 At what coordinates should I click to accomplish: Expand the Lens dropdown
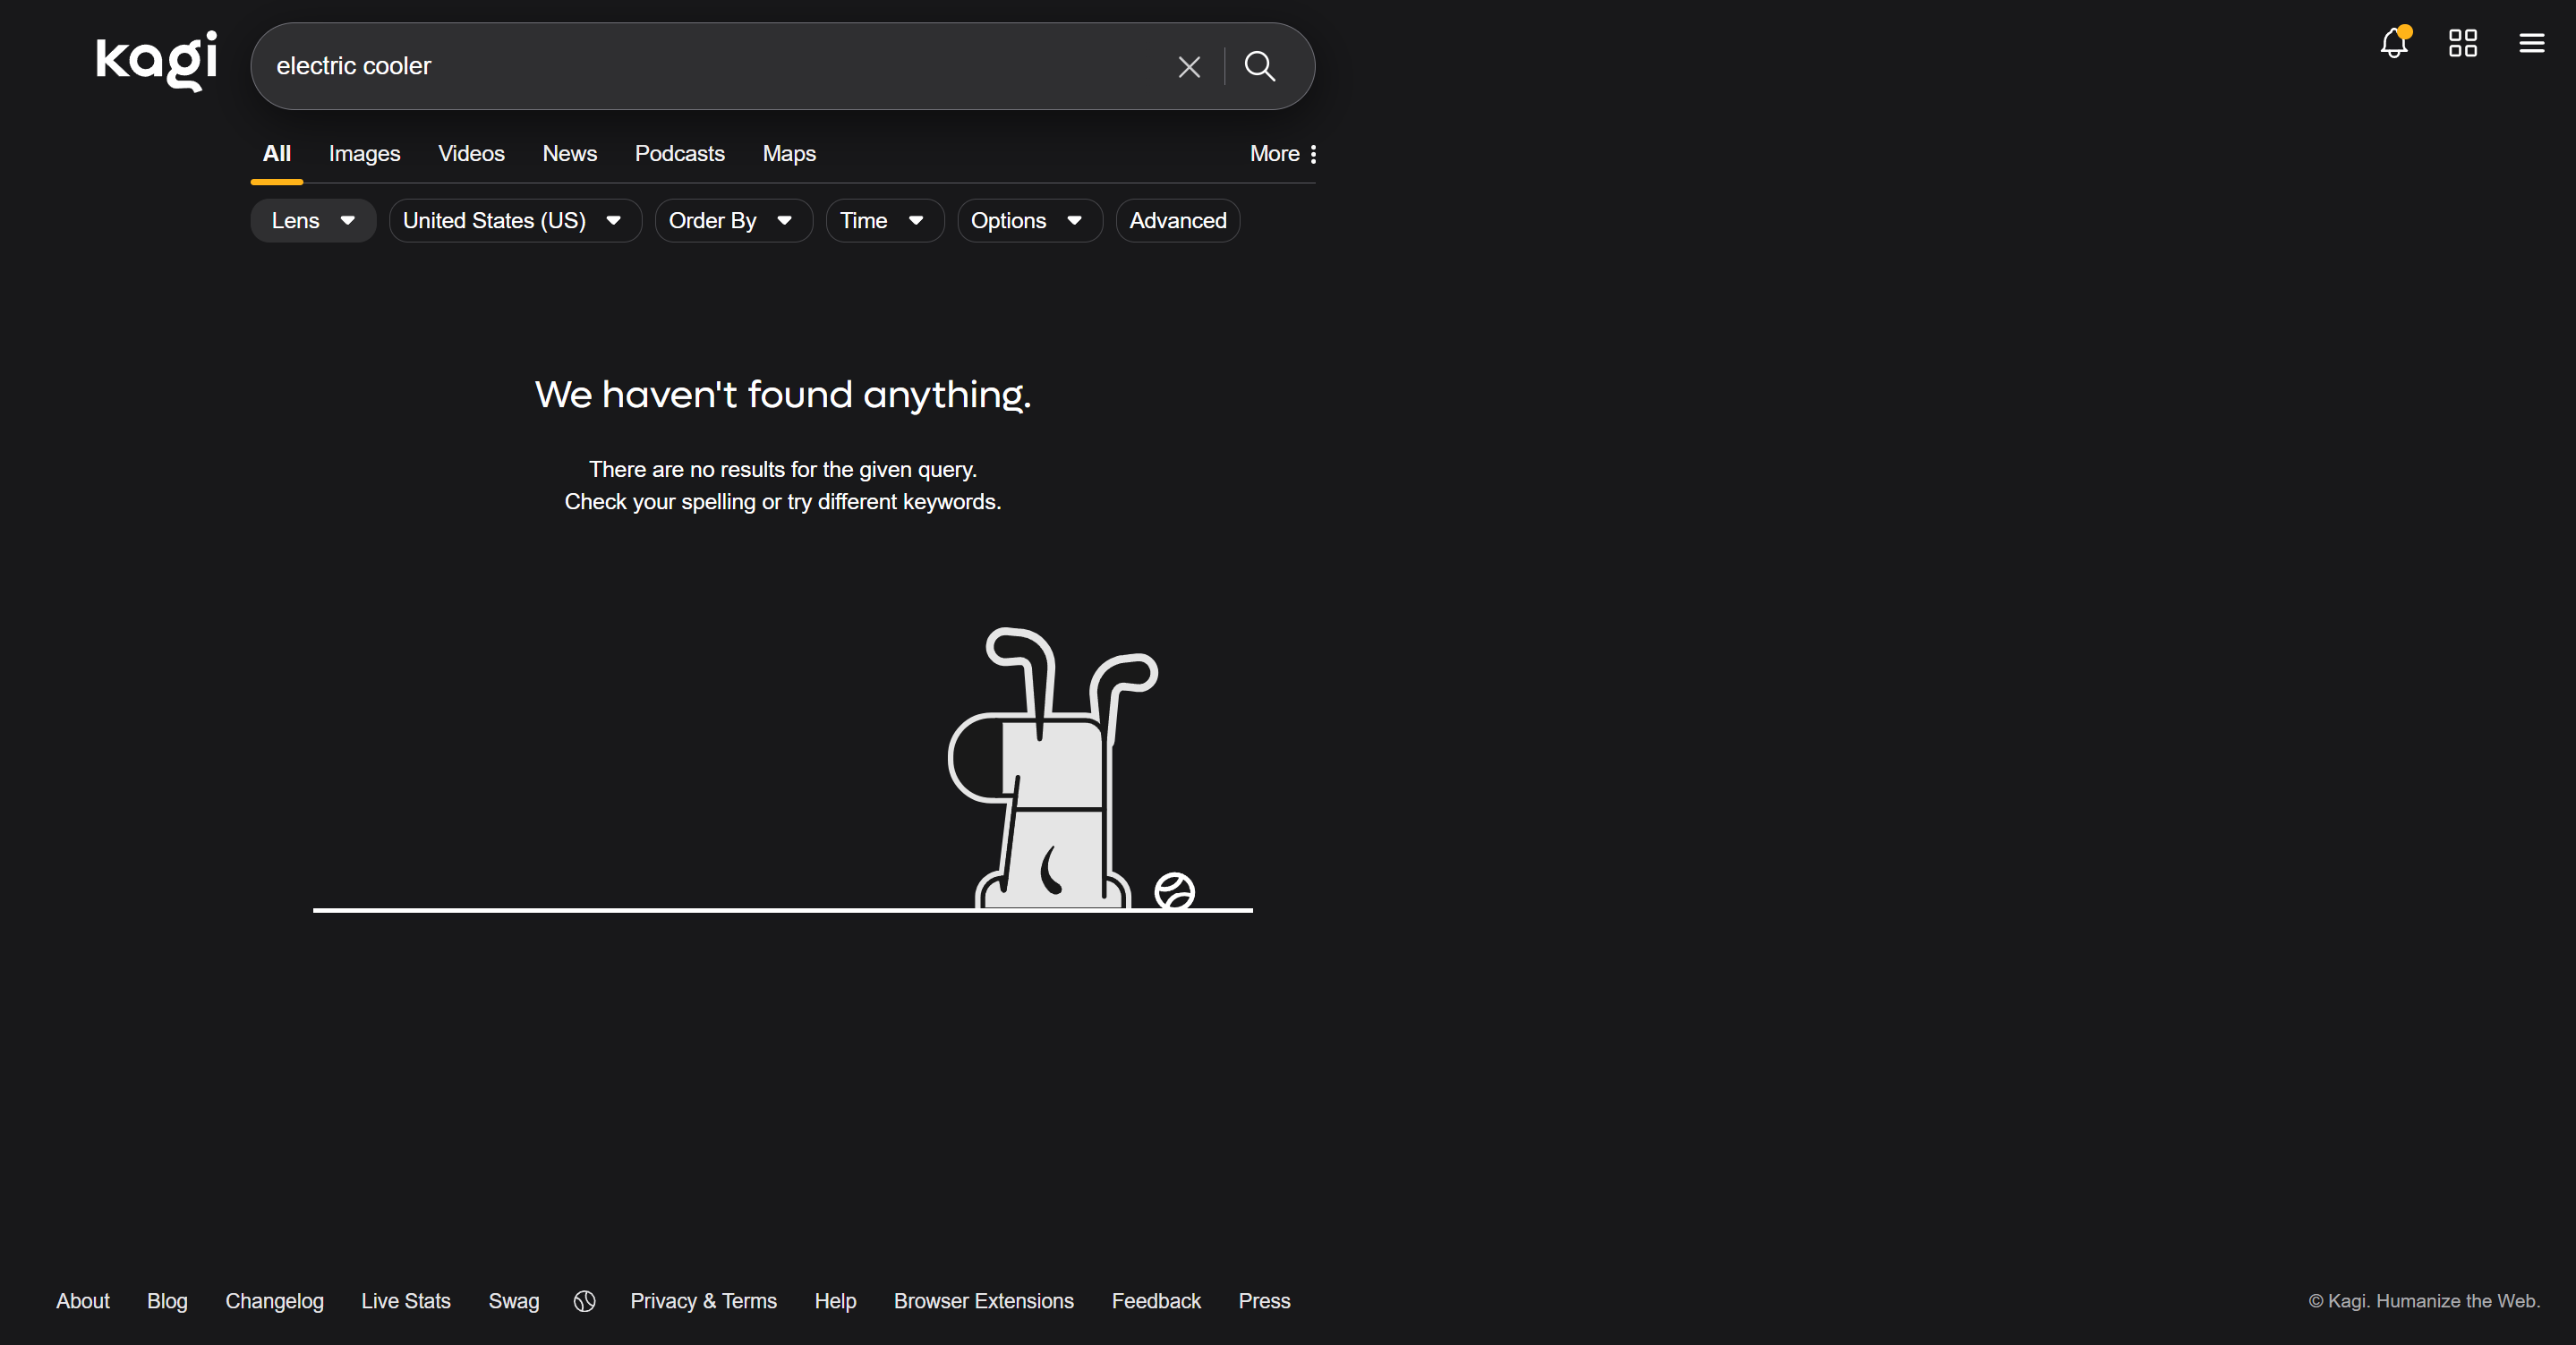point(313,221)
